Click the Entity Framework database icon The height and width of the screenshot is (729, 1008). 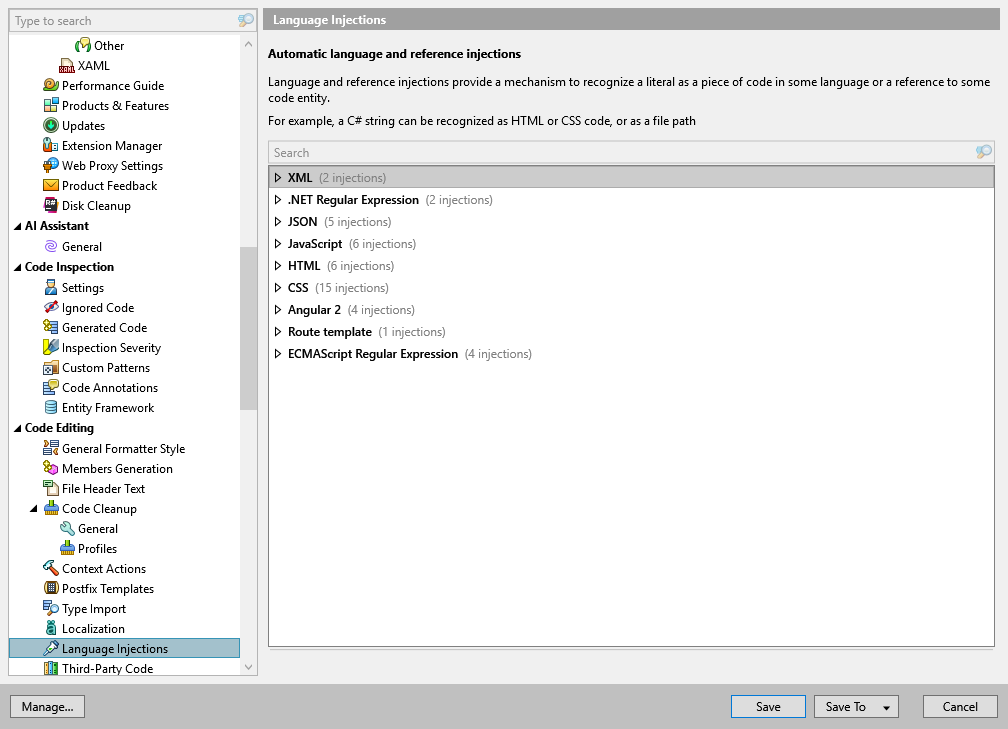point(50,407)
